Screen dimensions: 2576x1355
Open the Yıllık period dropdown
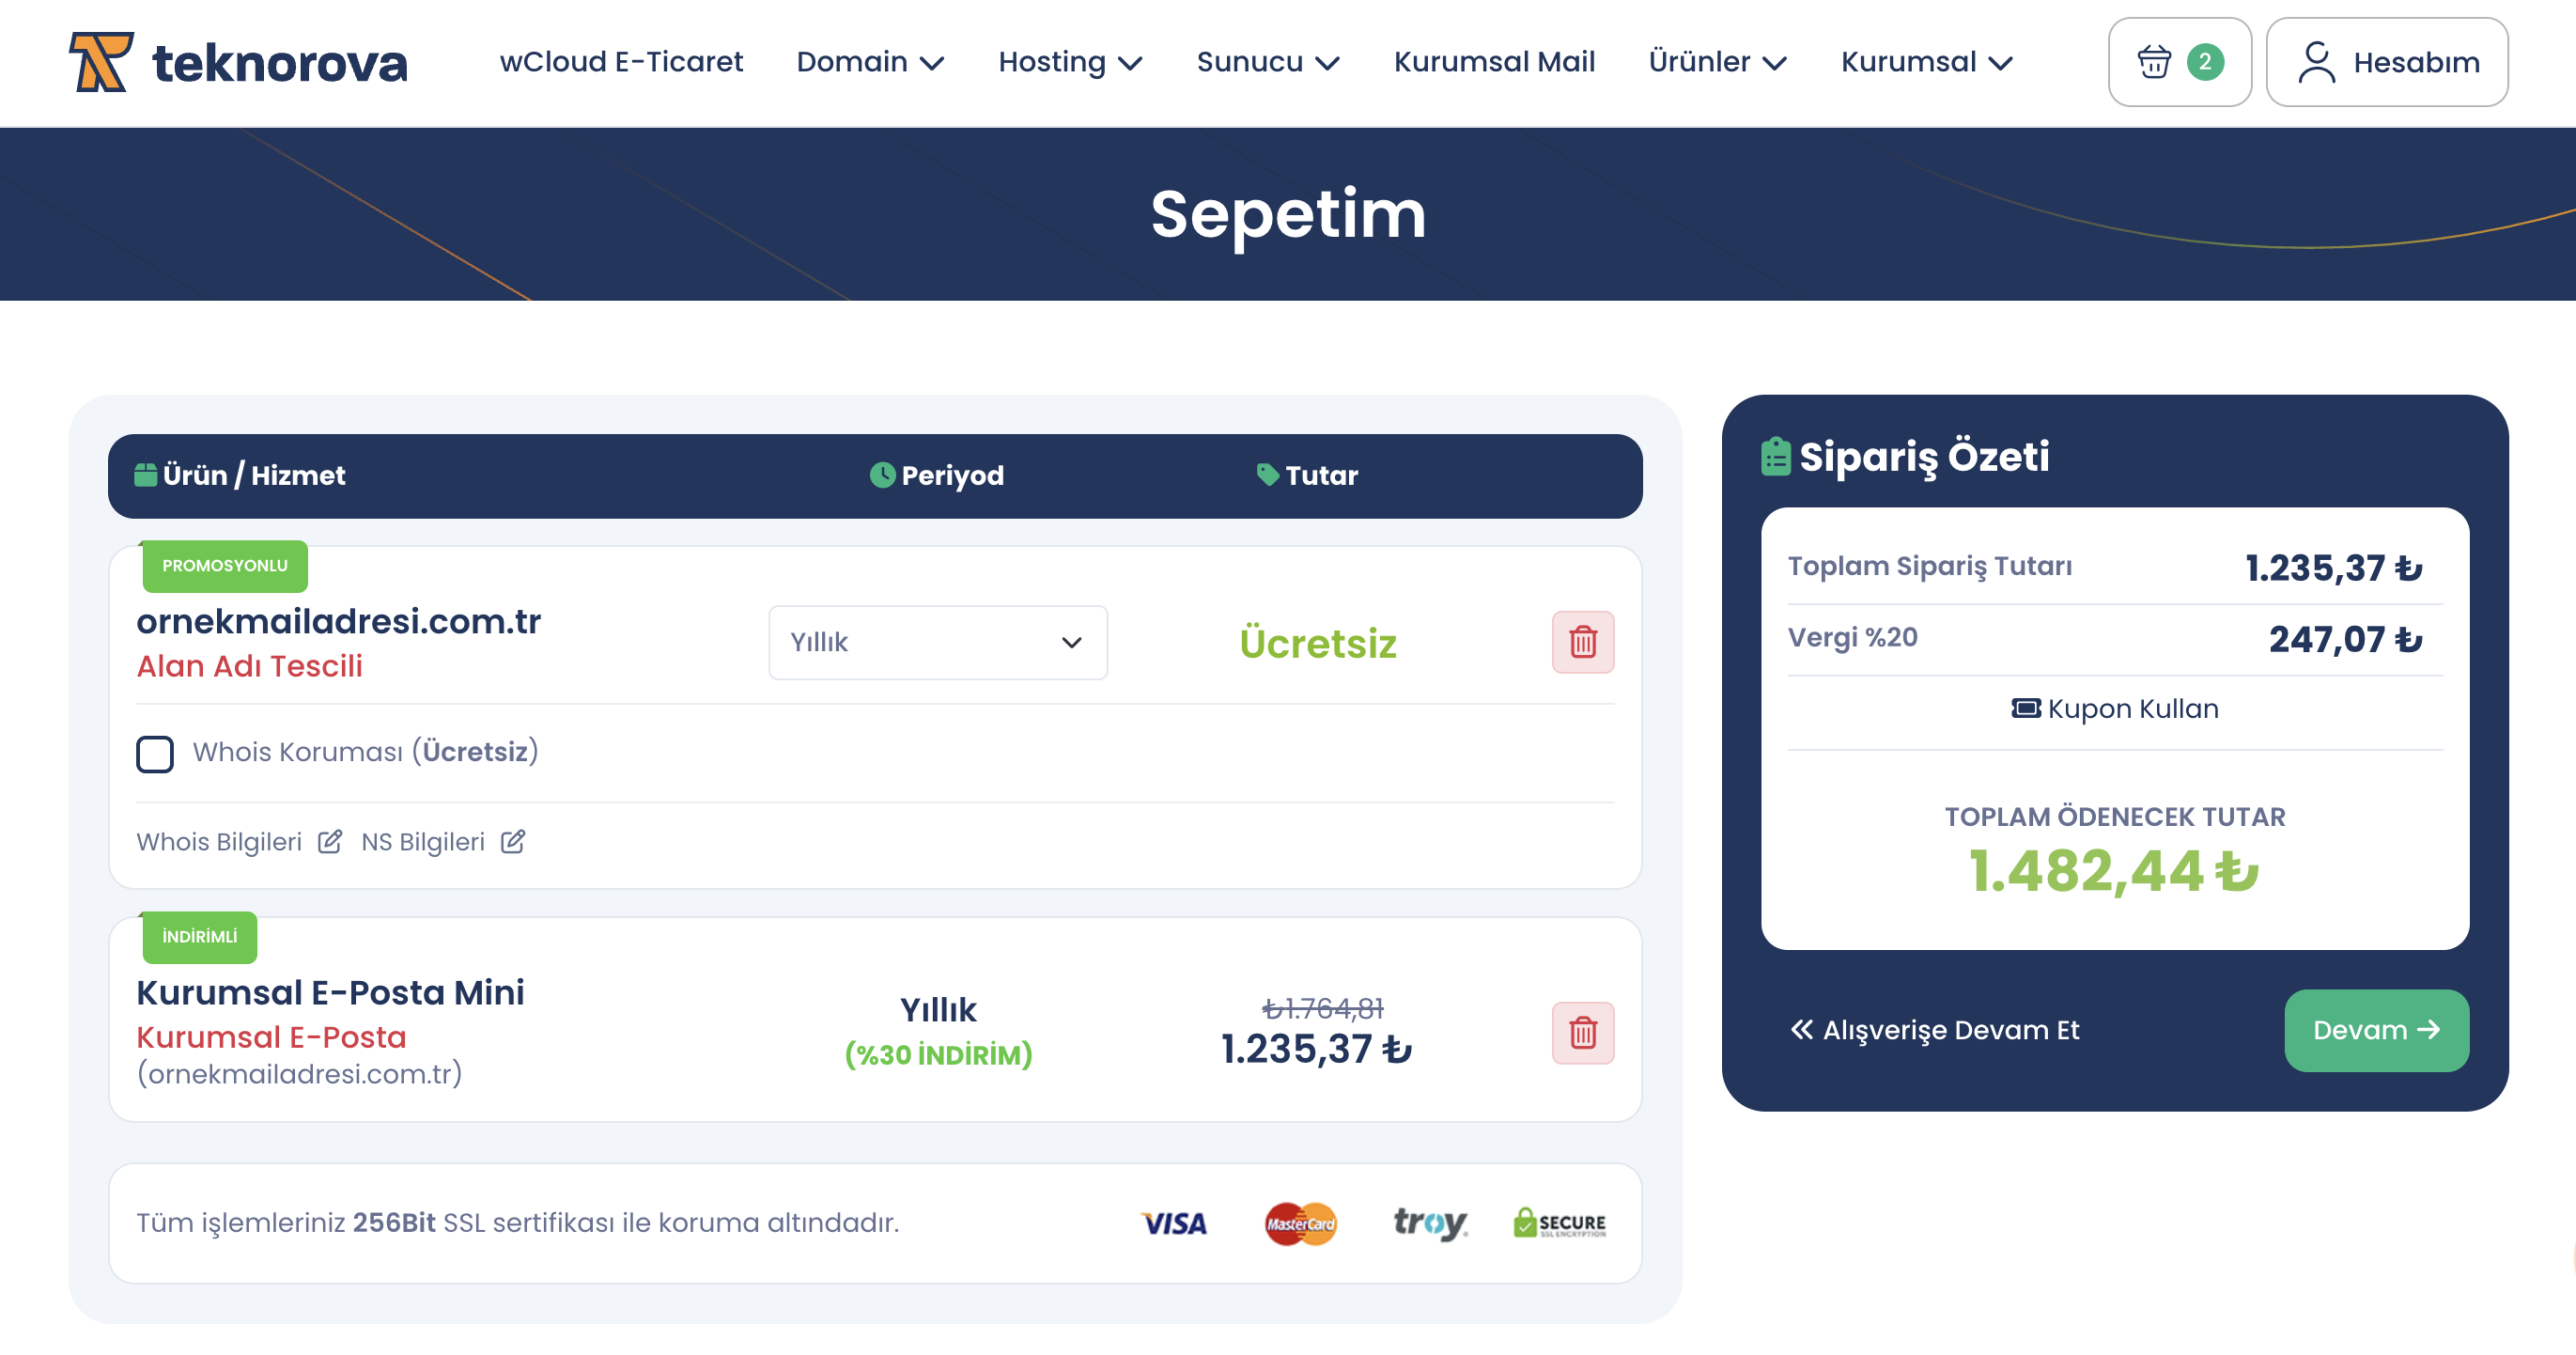[937, 642]
